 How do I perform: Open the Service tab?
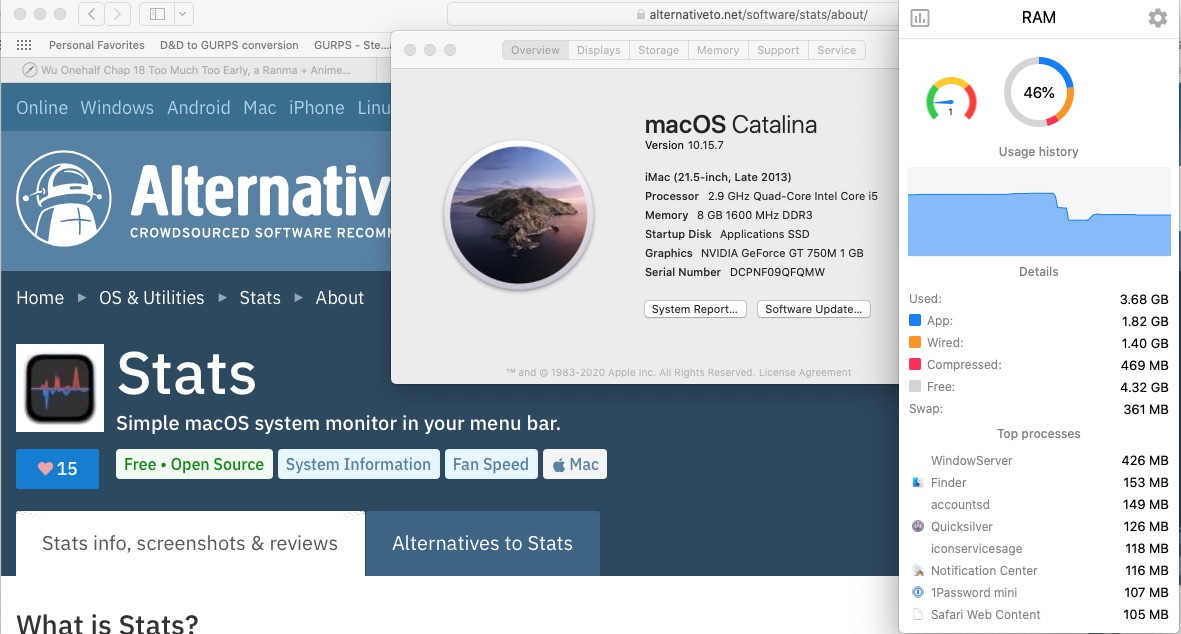(836, 50)
